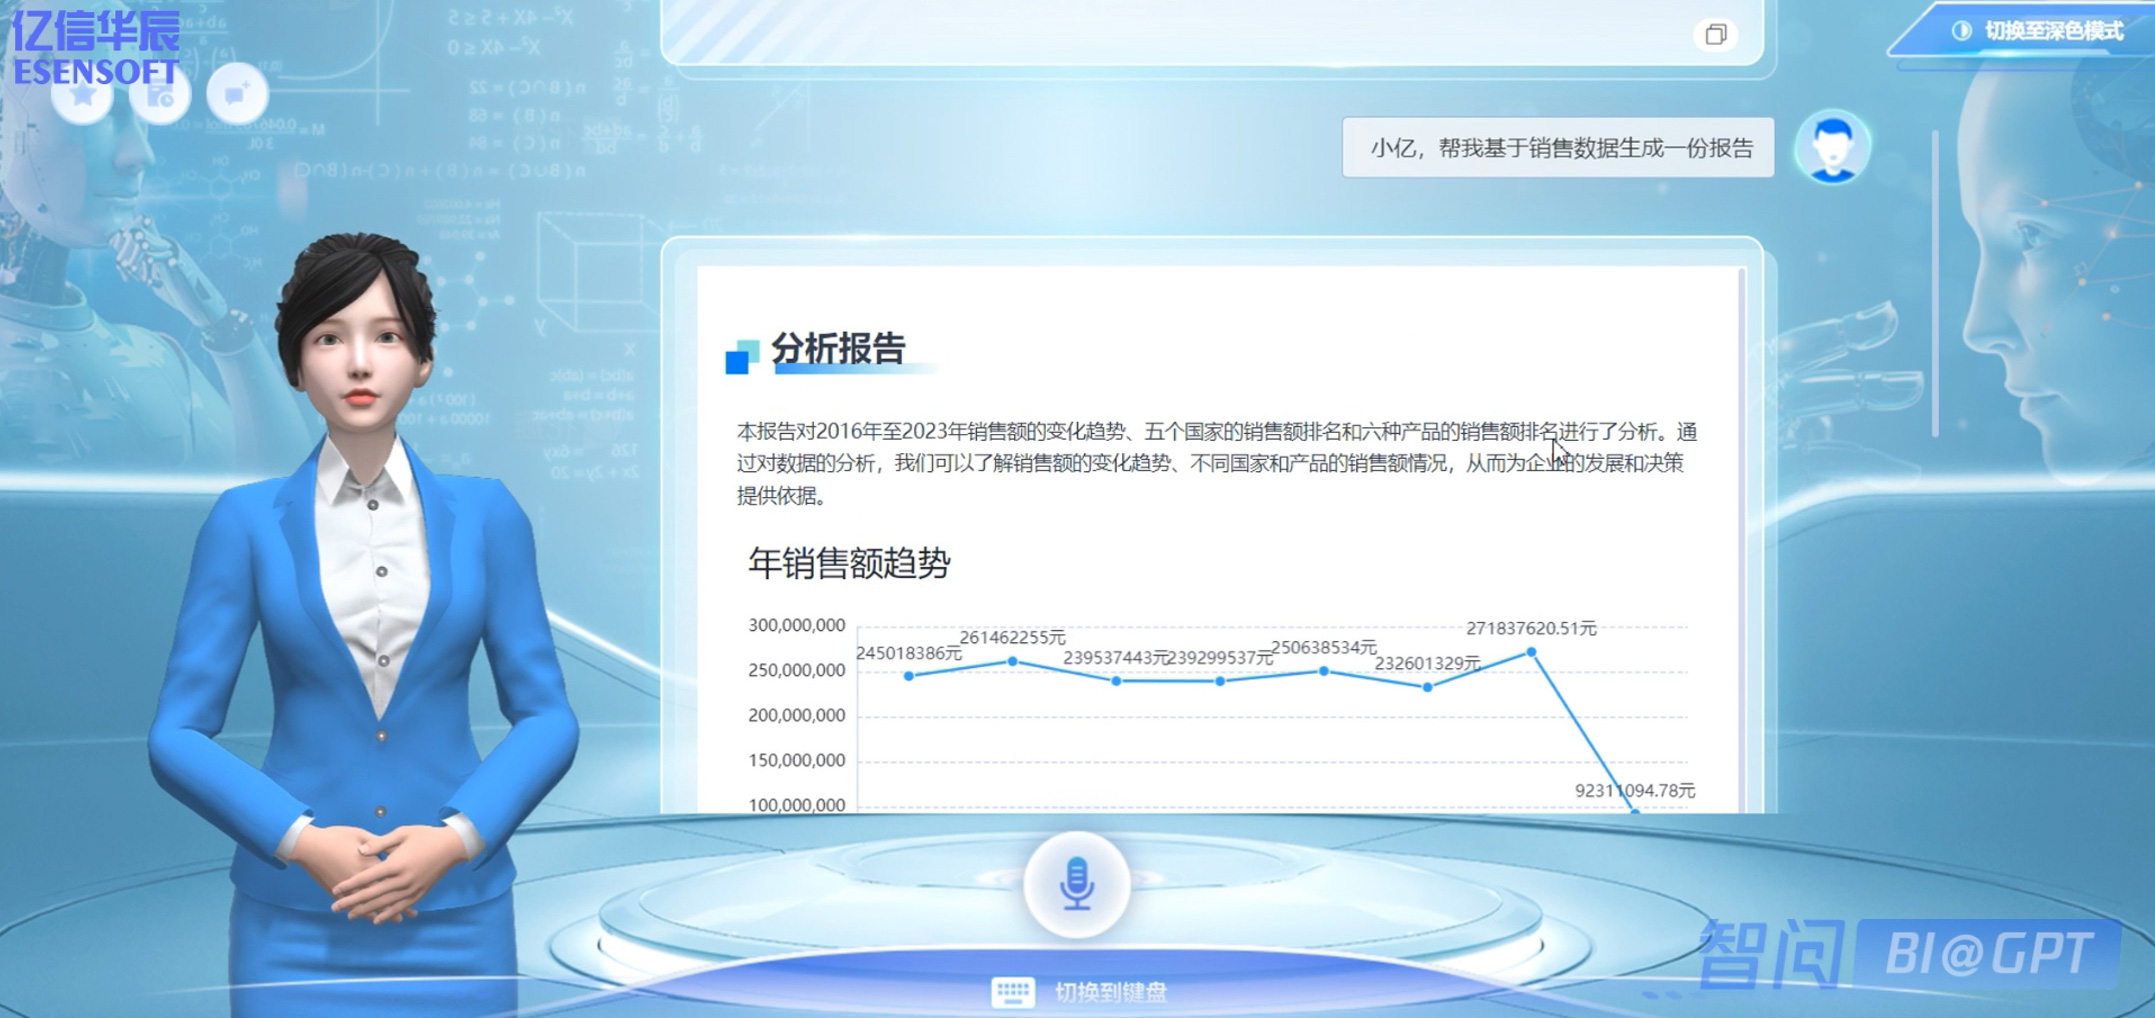The height and width of the screenshot is (1018, 2155).
Task: Click the copy icon on the top reply
Action: (x=1715, y=35)
